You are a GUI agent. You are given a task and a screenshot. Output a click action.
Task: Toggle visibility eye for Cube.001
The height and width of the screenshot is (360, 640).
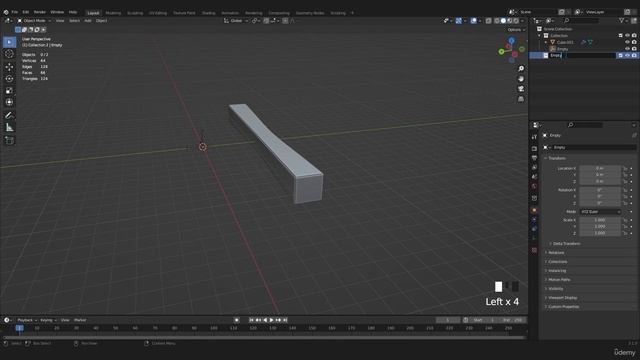(x=627, y=42)
